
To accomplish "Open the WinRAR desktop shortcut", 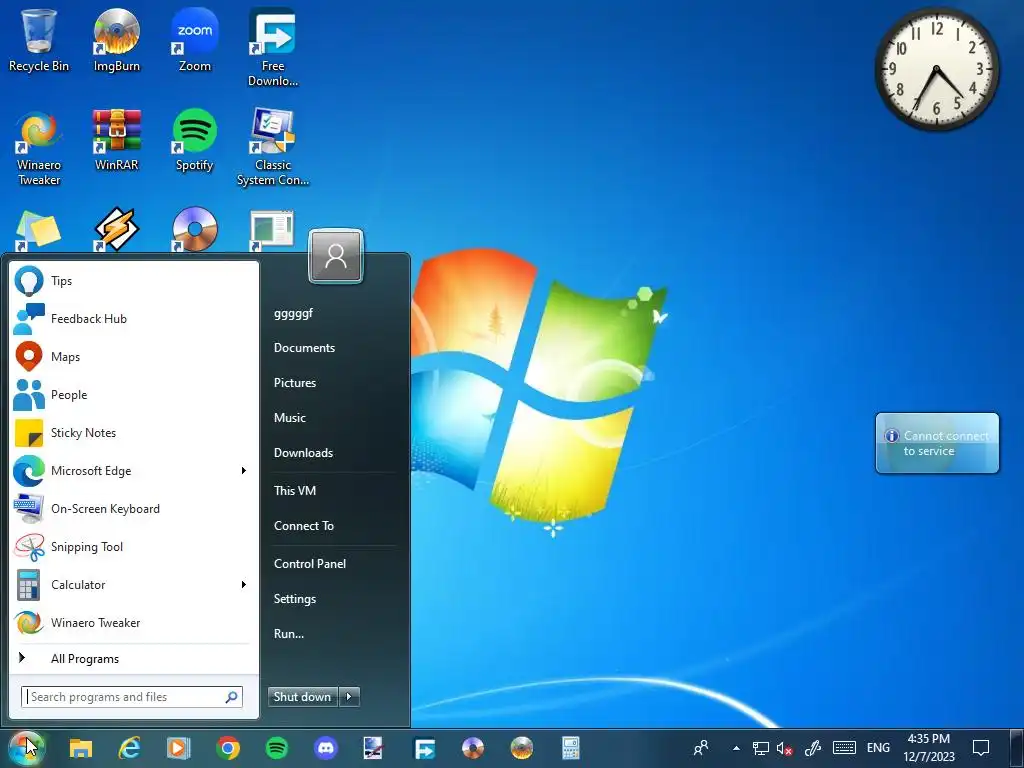I will (116, 140).
